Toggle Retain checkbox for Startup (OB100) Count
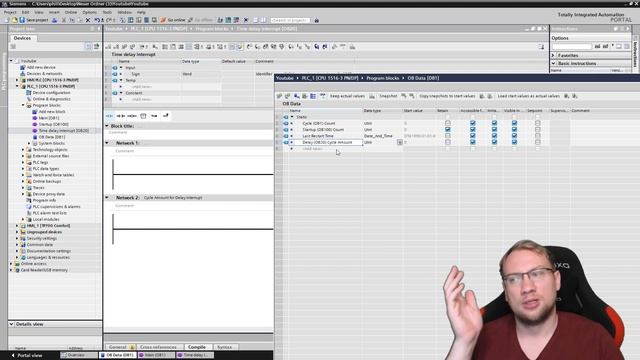Viewport: 640px width, 360px height. point(448,129)
